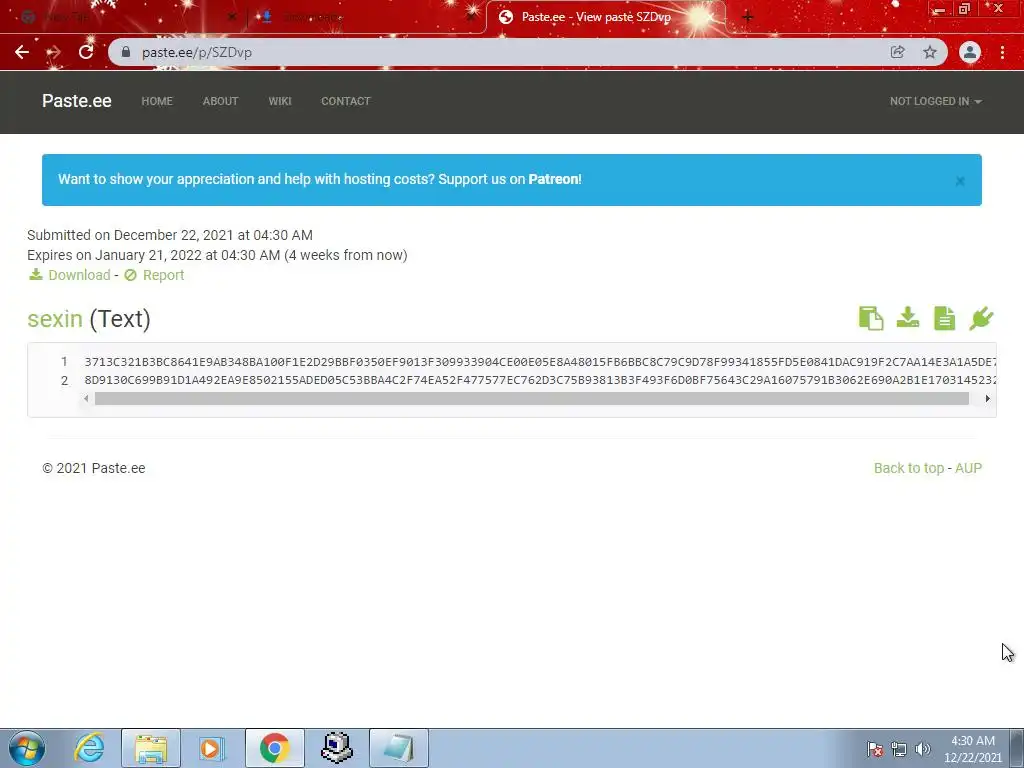The height and width of the screenshot is (768, 1024).
Task: Click scroll right arrow of code box
Action: [x=987, y=398]
